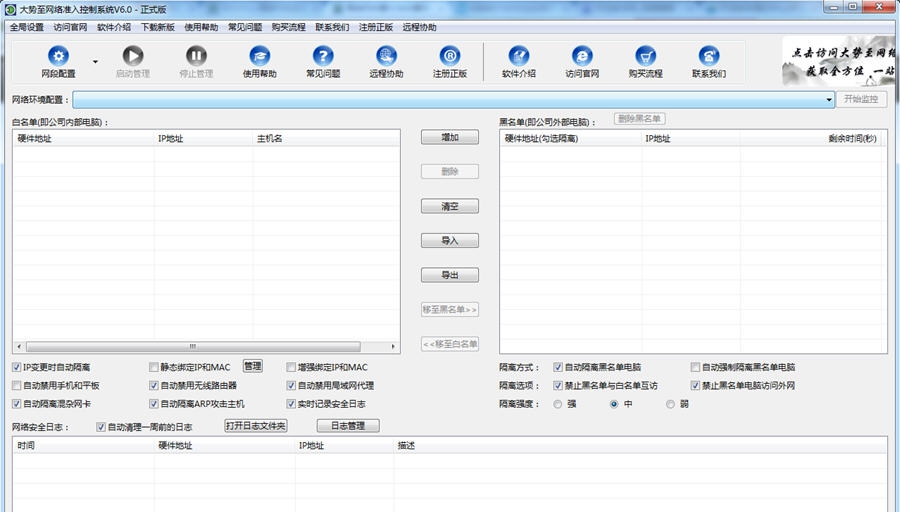Open the 软件介绍 menu item
900x512 pixels.
tap(114, 27)
